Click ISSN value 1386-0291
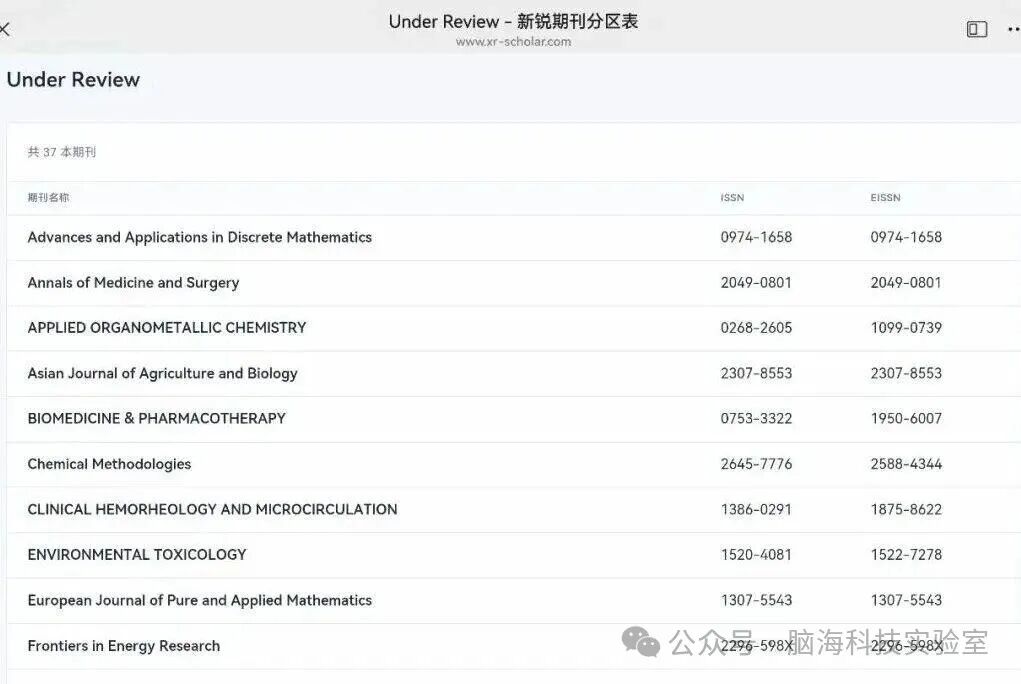1021x684 pixels. tap(756, 509)
